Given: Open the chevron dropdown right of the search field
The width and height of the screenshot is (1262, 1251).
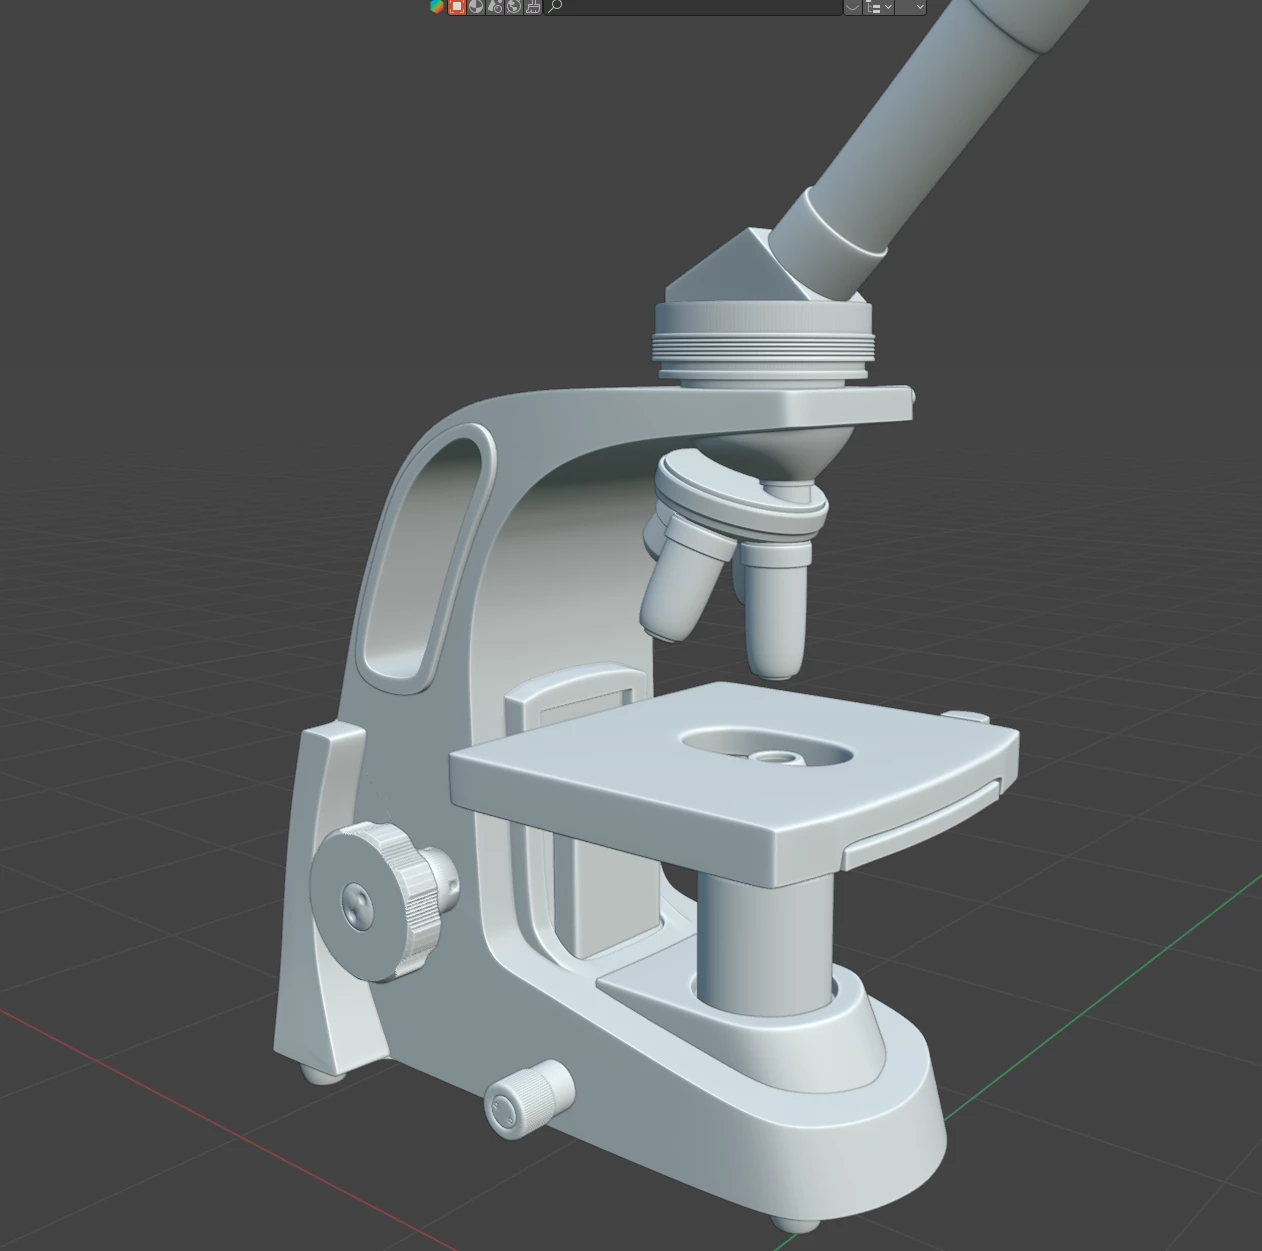Looking at the screenshot, I should 852,6.
